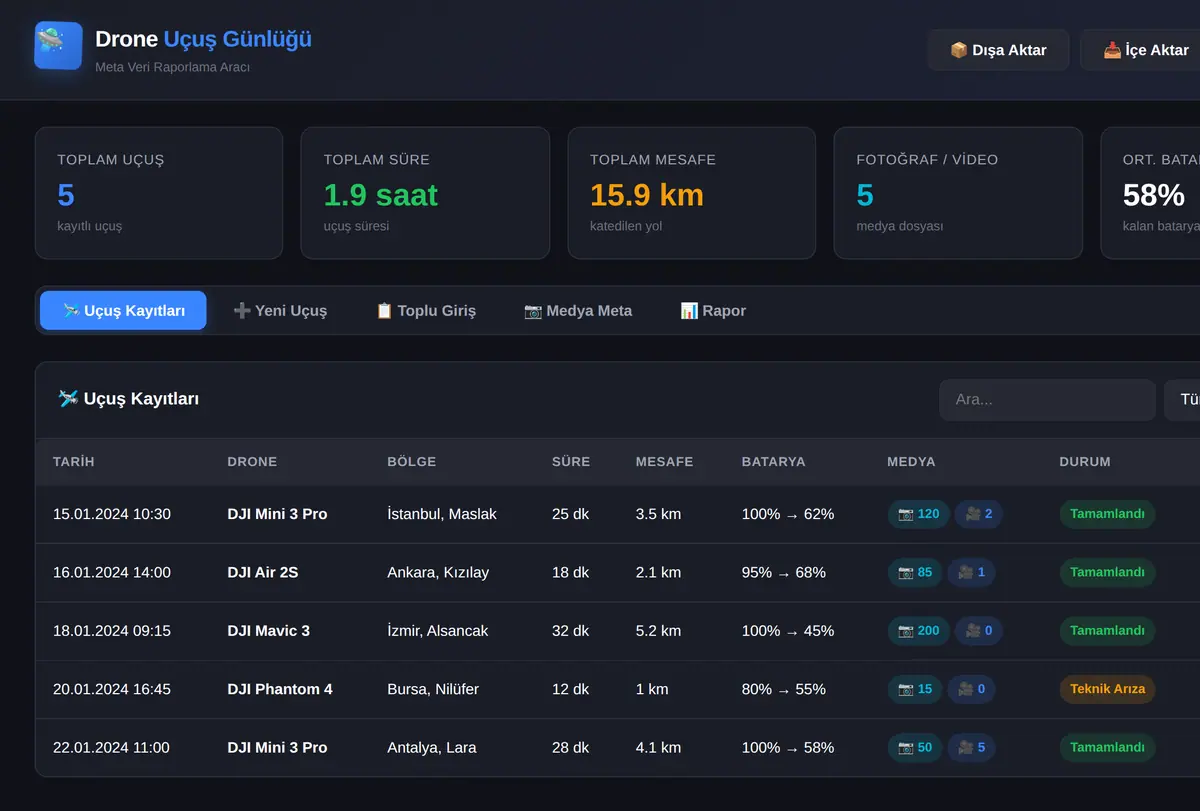Open the 1 video badge for Ankara flight
This screenshot has height=811, width=1200.
pyautogui.click(x=971, y=572)
